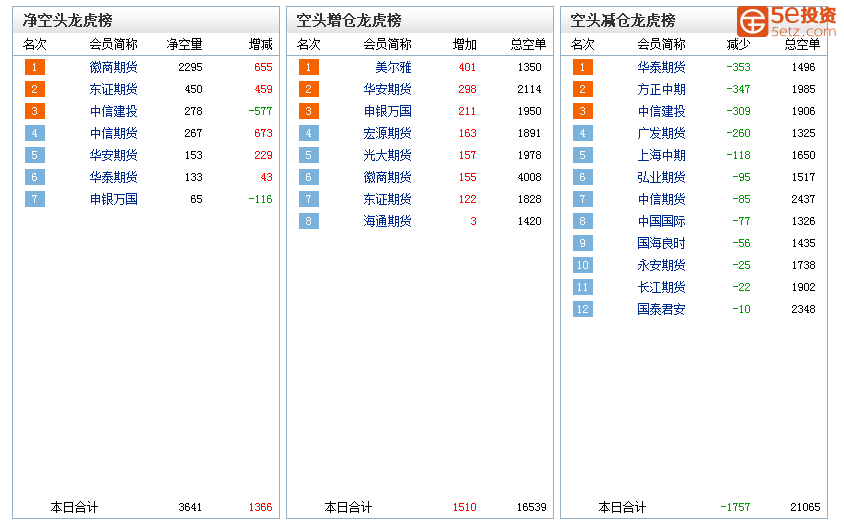Viewport: 844px width, 532px height.
Task: Select 中信期货 in the 空头减仓龙虎榜 table
Action: [x=662, y=199]
